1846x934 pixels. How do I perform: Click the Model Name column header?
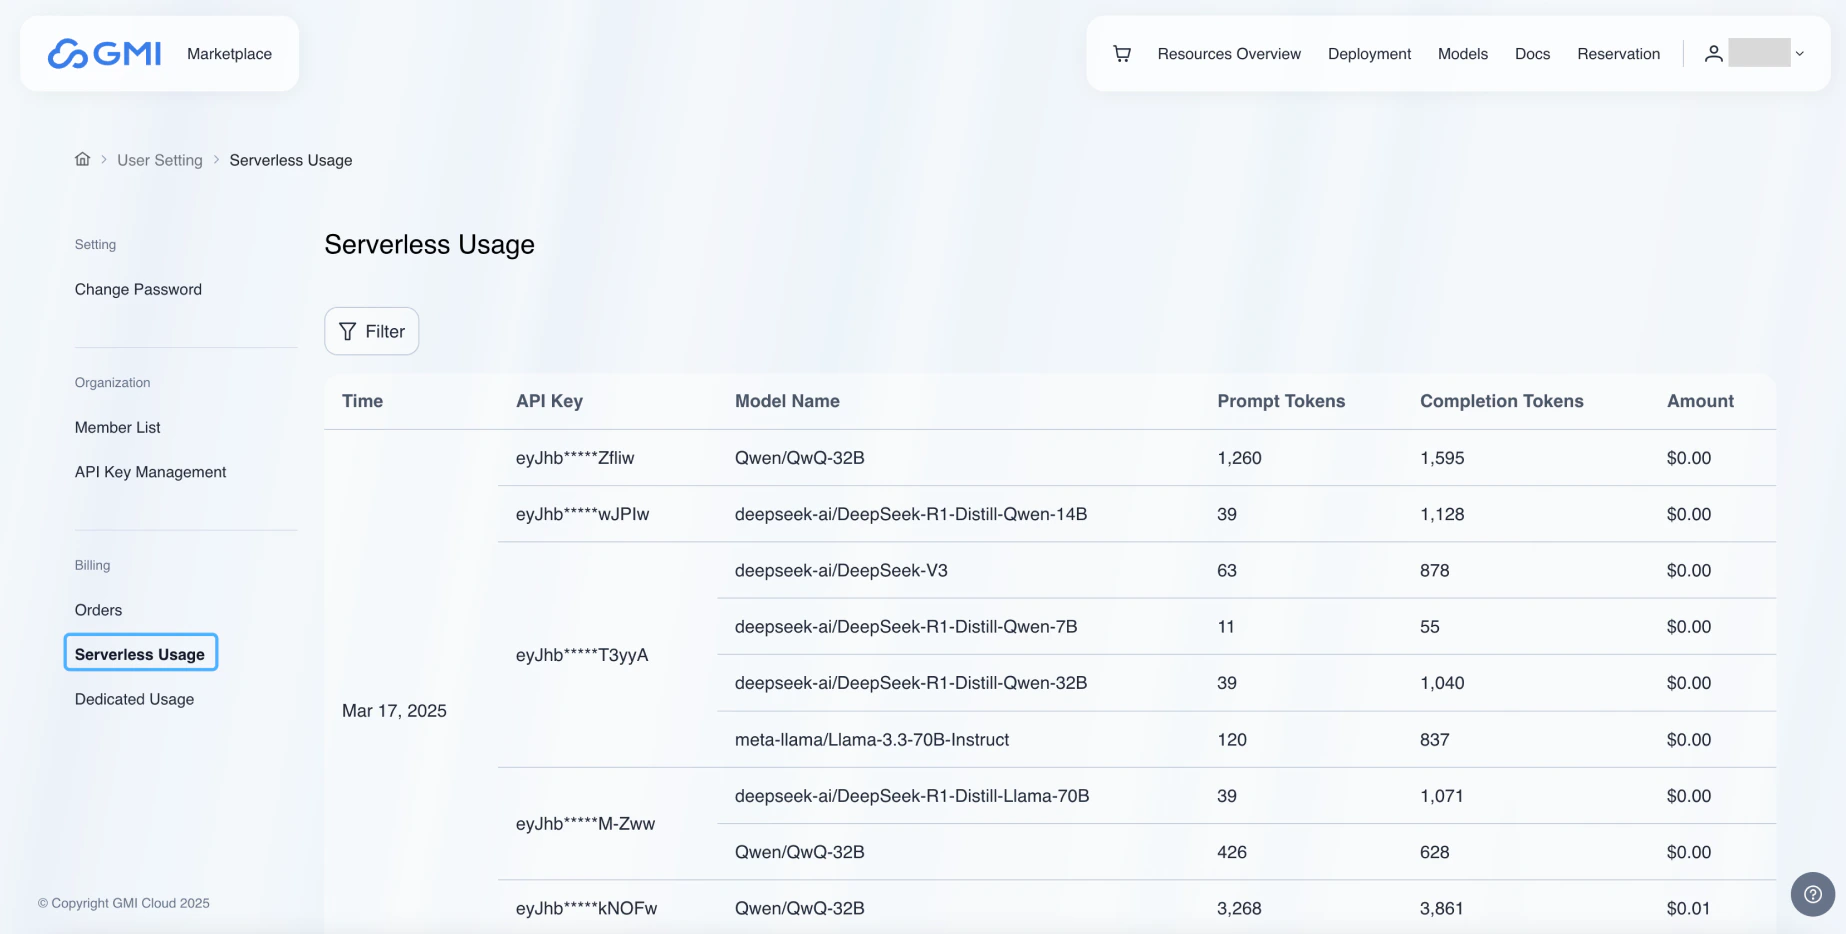tap(787, 401)
